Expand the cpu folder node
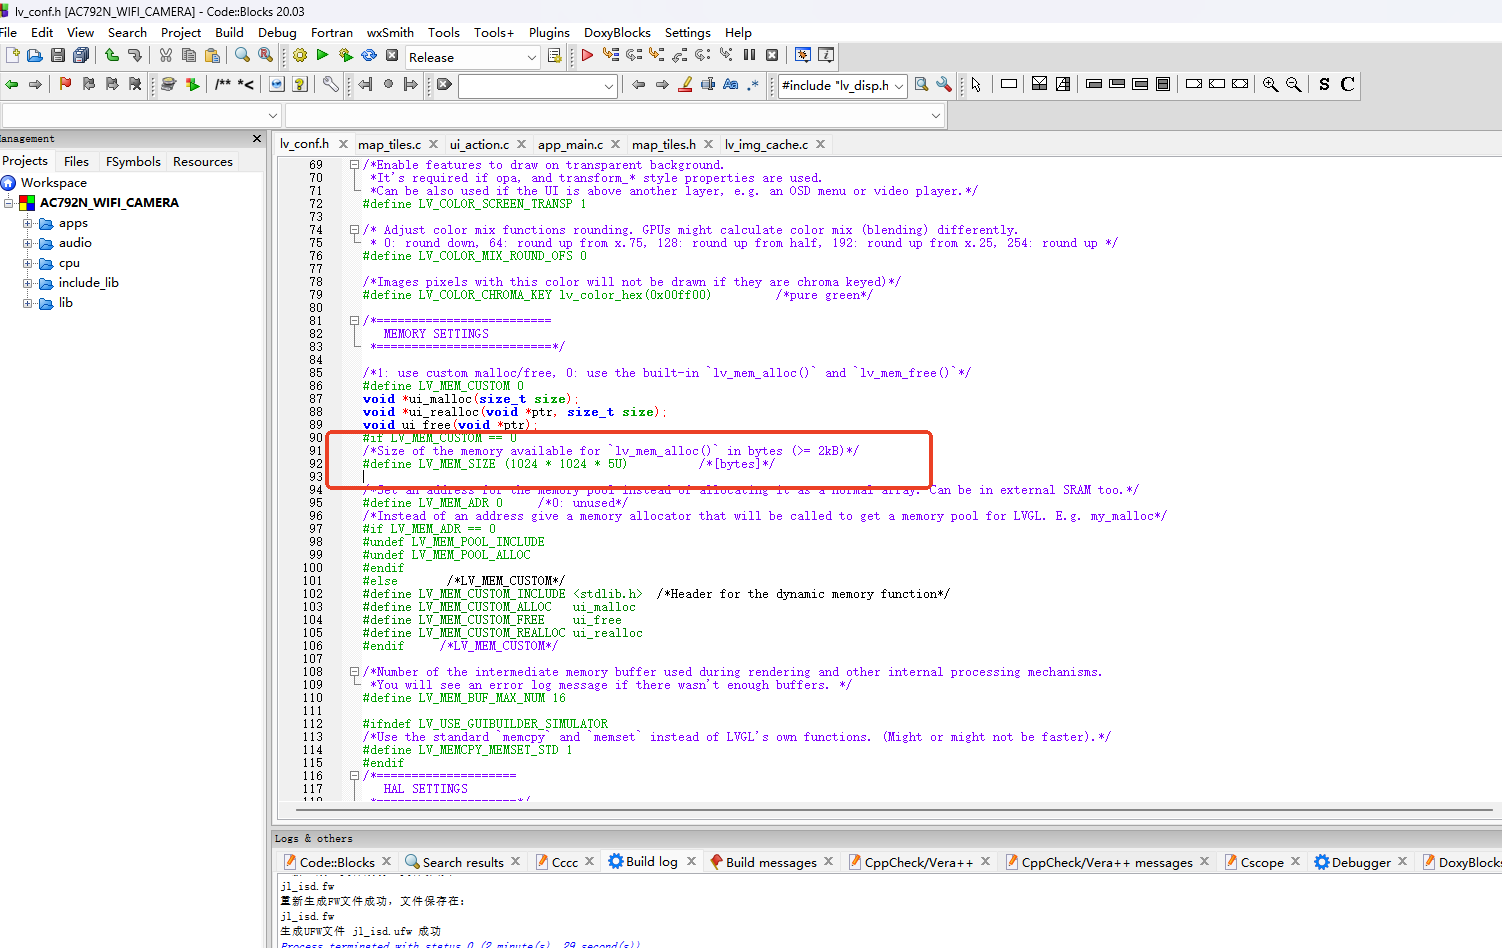This screenshot has width=1502, height=948. (28, 263)
